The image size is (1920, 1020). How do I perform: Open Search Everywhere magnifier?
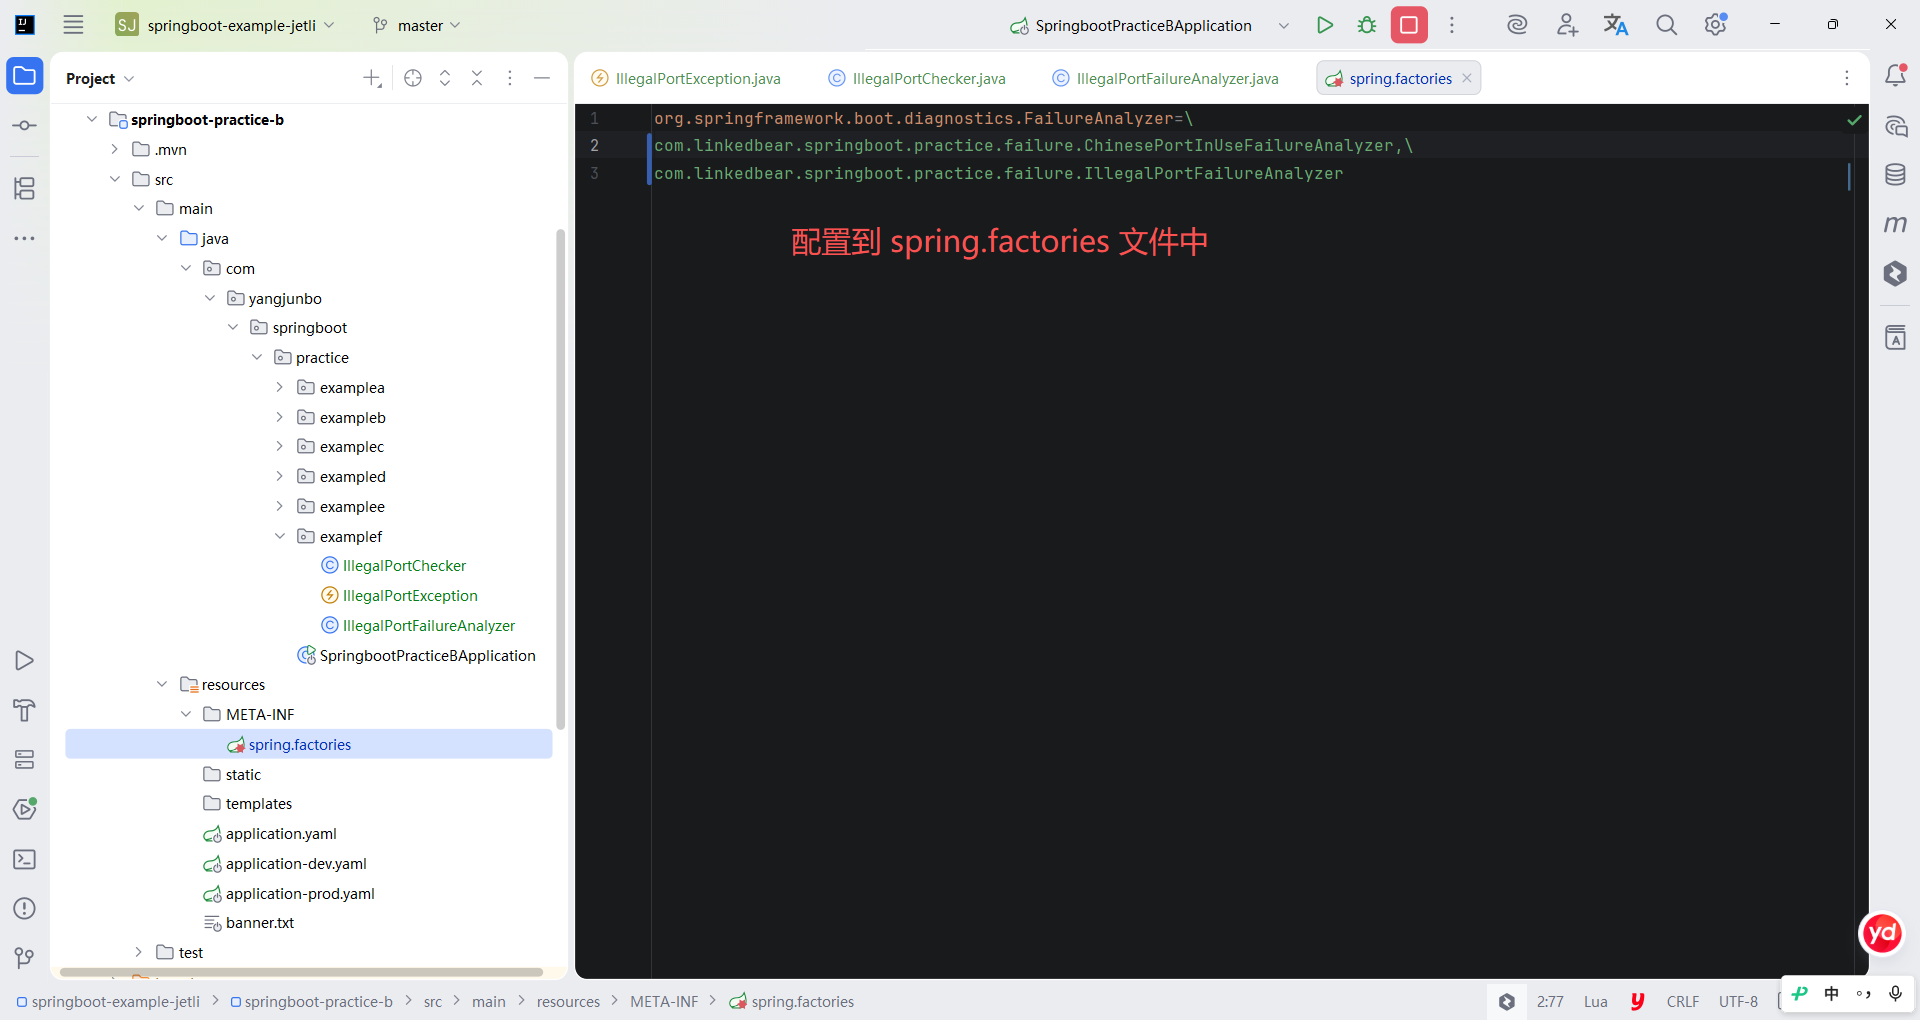click(x=1666, y=25)
